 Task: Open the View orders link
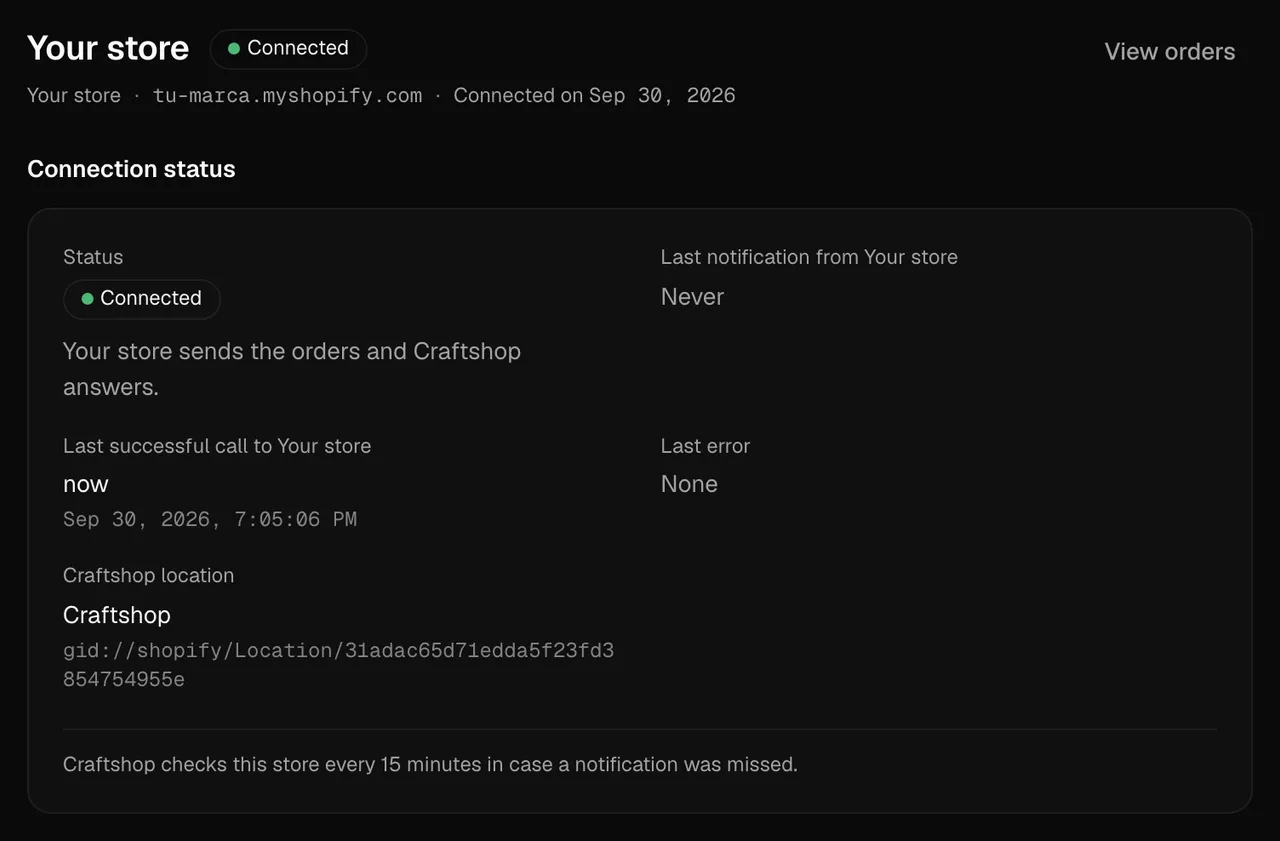coord(1169,52)
